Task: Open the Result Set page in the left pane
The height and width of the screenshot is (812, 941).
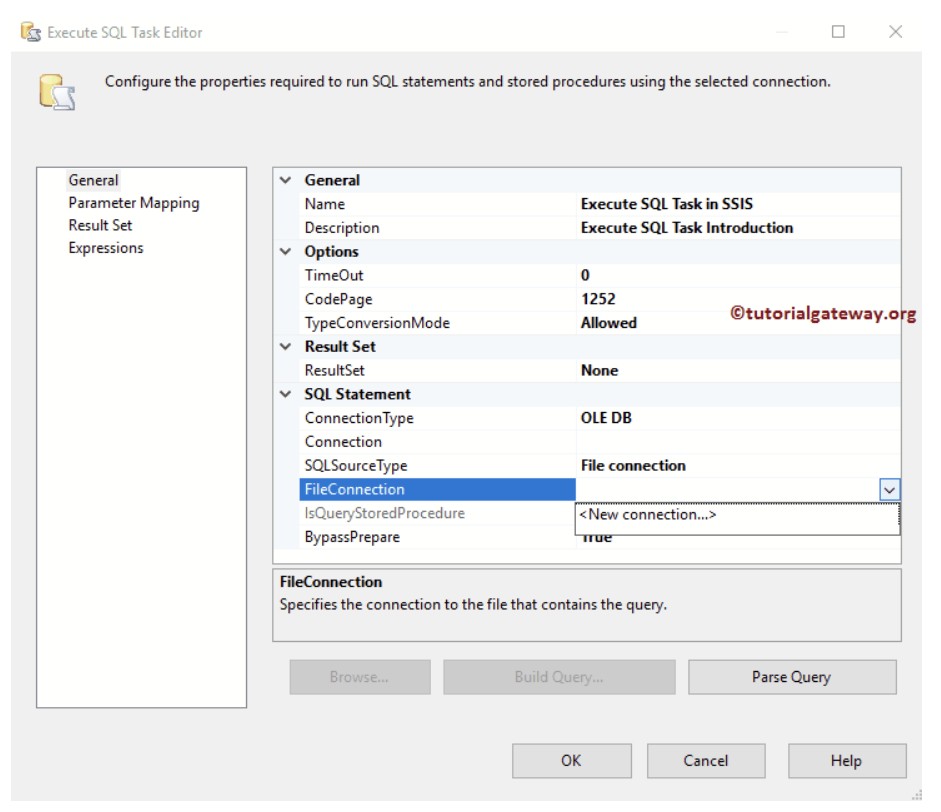Action: click(100, 225)
